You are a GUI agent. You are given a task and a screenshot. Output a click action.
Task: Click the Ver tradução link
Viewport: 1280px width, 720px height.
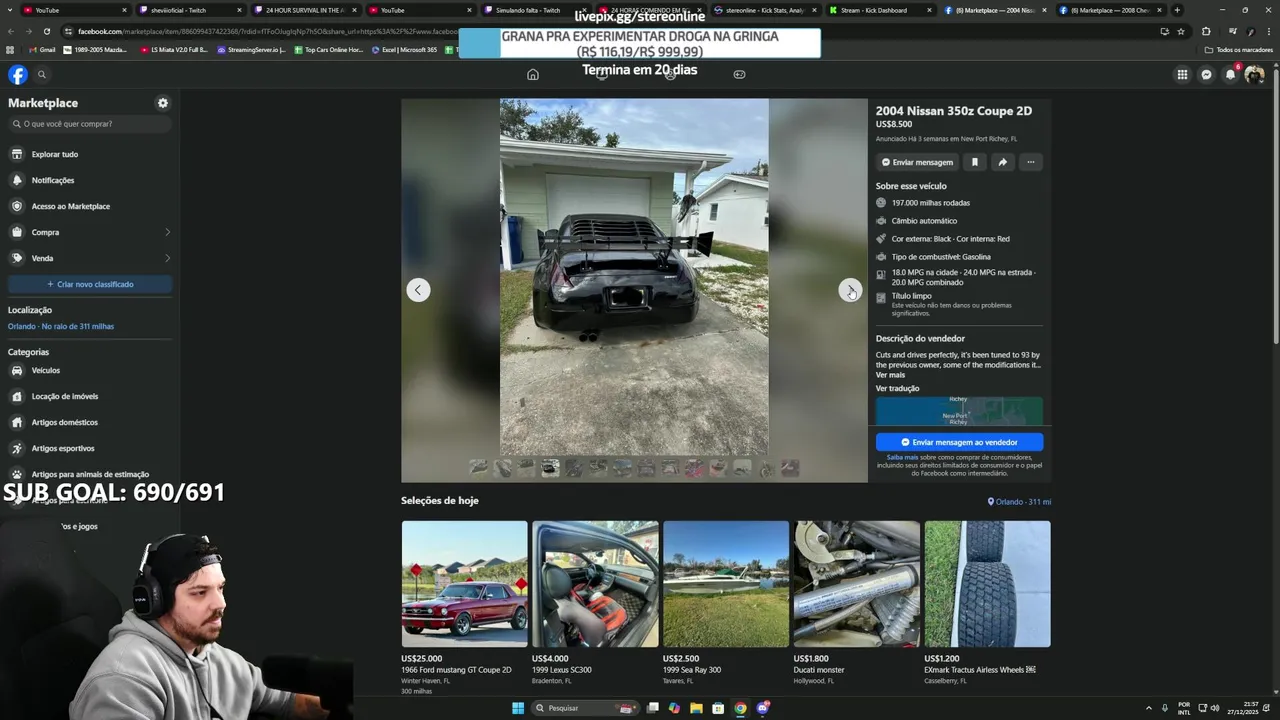point(897,388)
